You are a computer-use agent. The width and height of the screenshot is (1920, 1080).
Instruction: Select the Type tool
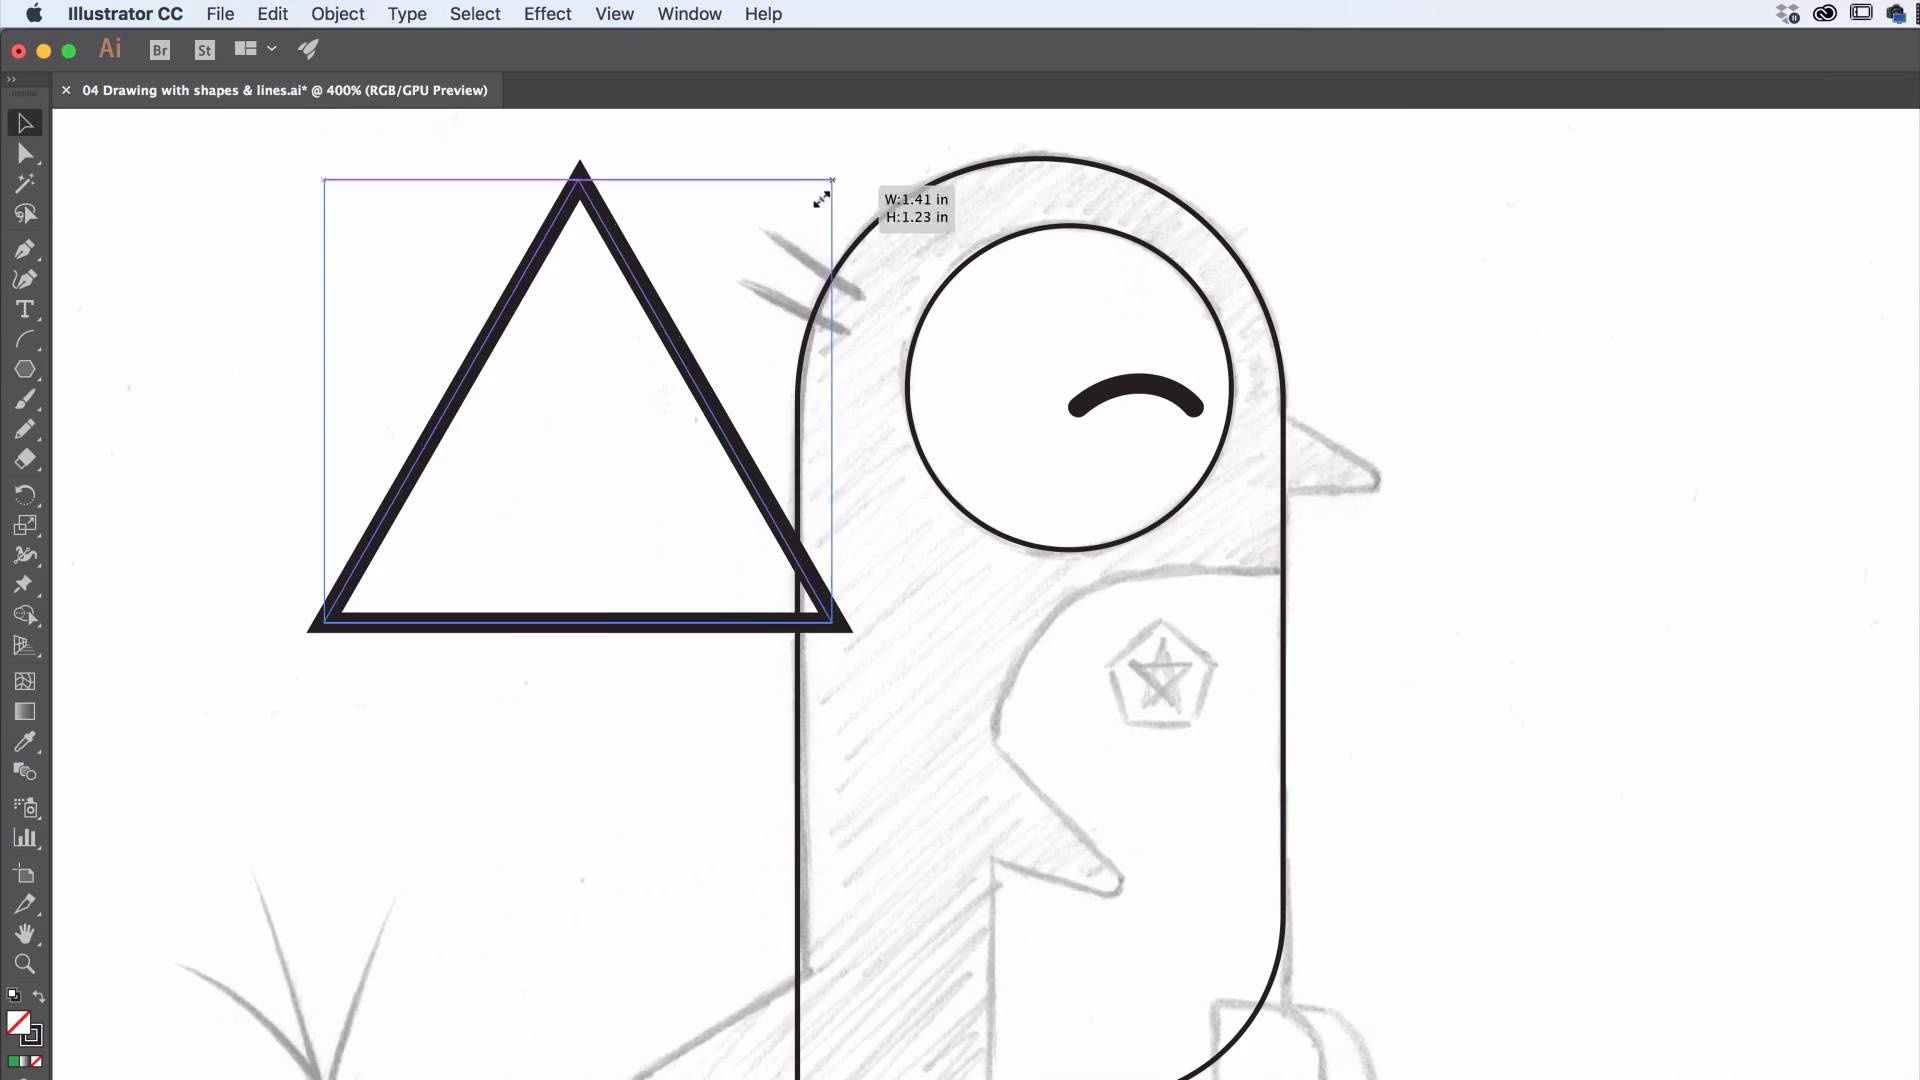(x=24, y=307)
